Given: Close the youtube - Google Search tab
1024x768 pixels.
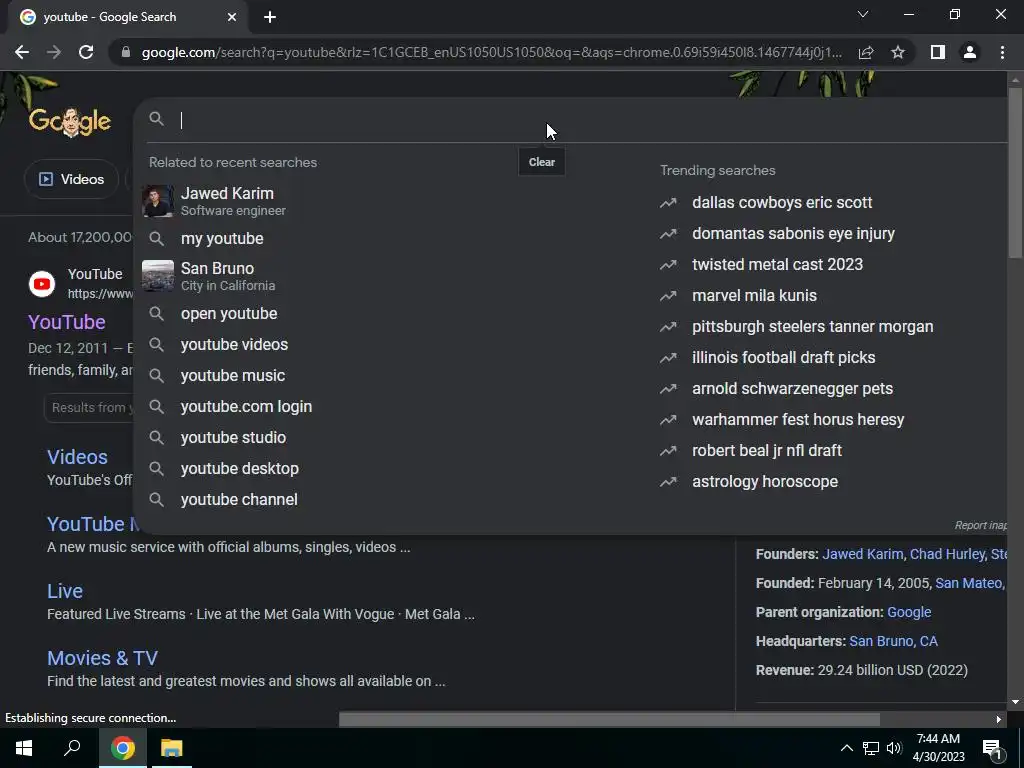Looking at the screenshot, I should click(232, 17).
